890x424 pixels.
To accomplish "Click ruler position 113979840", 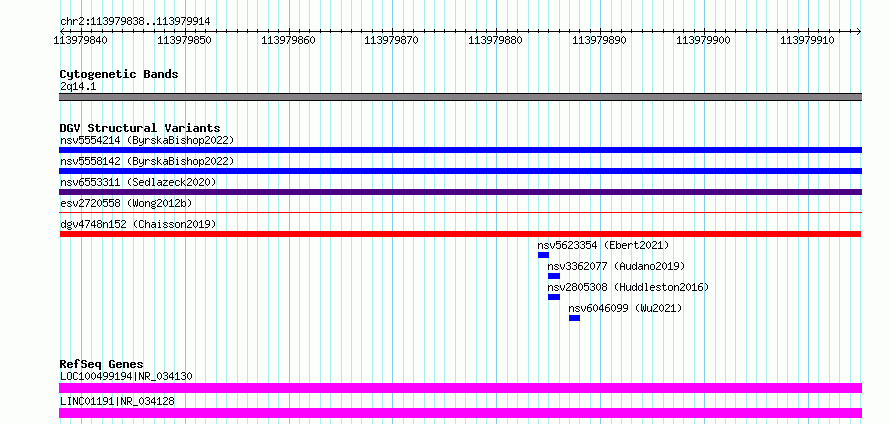I will (81, 40).
